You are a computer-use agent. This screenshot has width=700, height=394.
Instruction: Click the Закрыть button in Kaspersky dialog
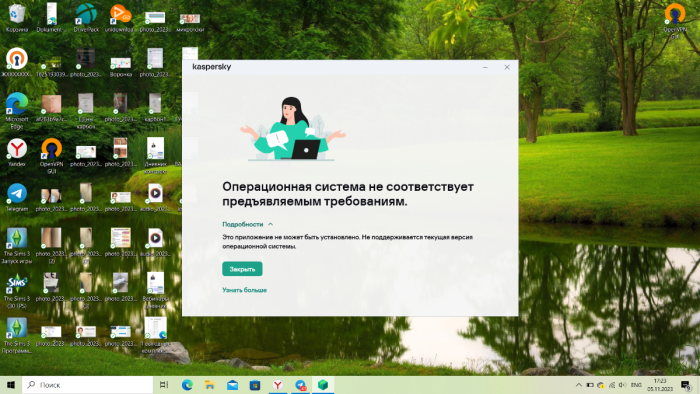click(242, 269)
